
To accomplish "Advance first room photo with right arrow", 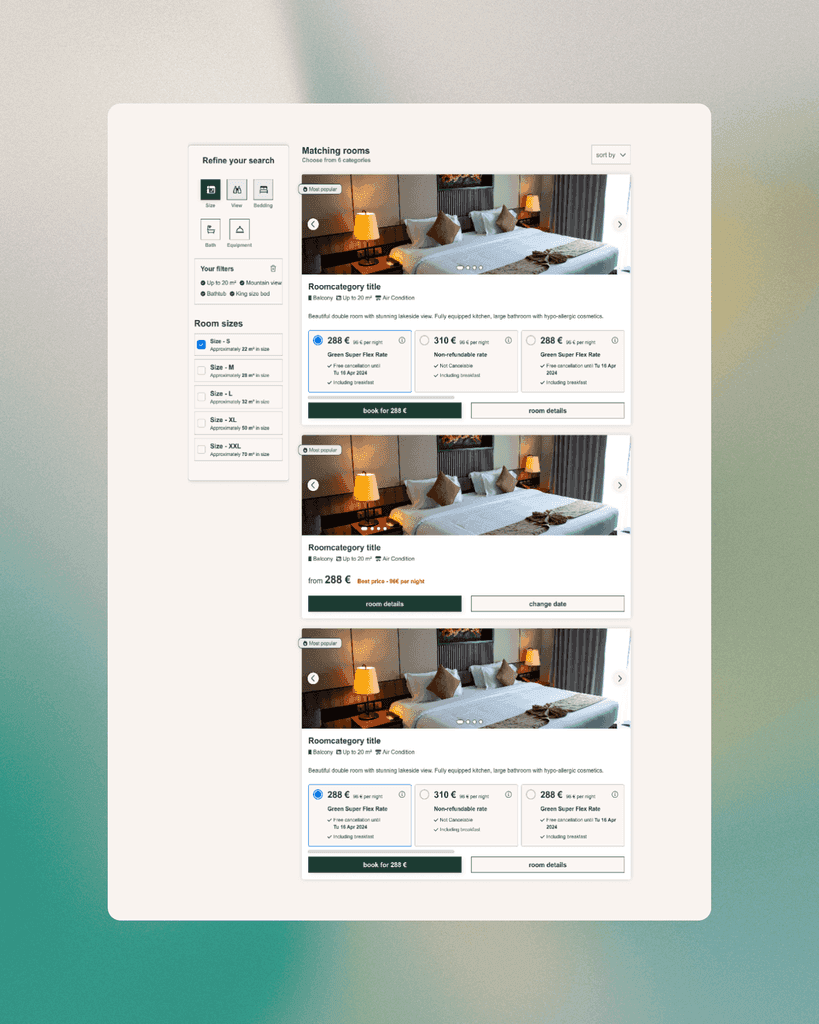I will [619, 224].
